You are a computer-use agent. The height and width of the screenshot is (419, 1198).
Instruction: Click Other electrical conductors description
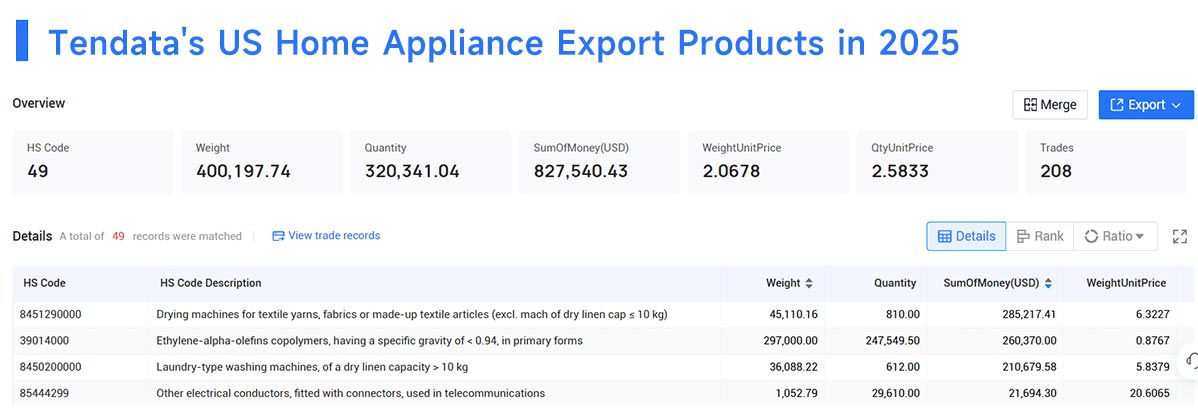350,393
